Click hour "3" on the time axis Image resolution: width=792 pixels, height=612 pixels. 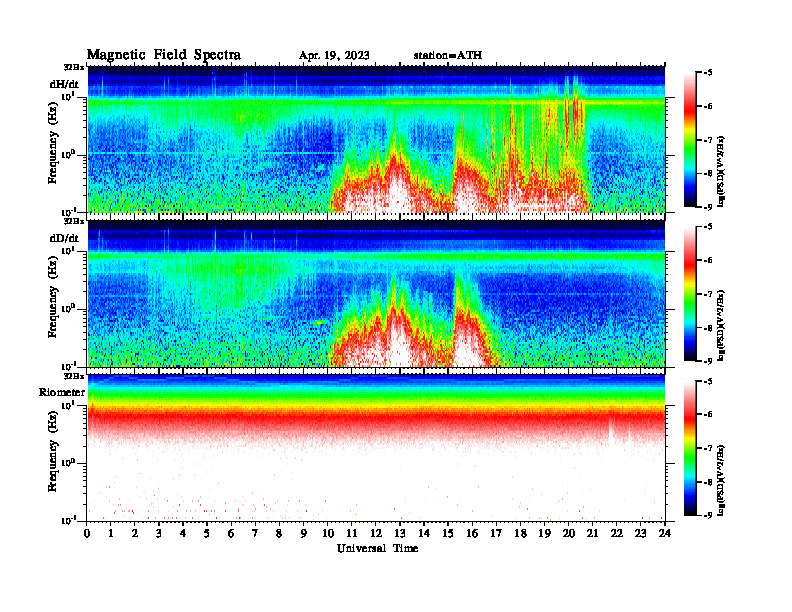click(x=159, y=534)
